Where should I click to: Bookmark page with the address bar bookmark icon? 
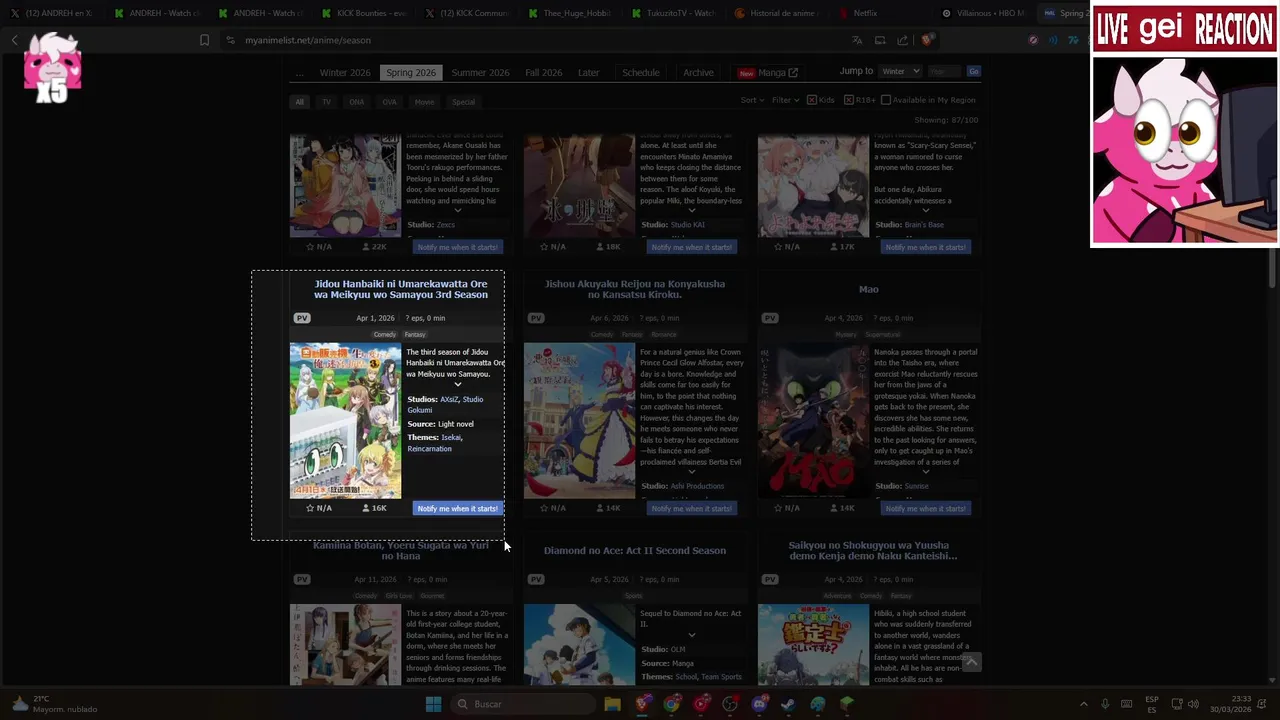point(204,40)
